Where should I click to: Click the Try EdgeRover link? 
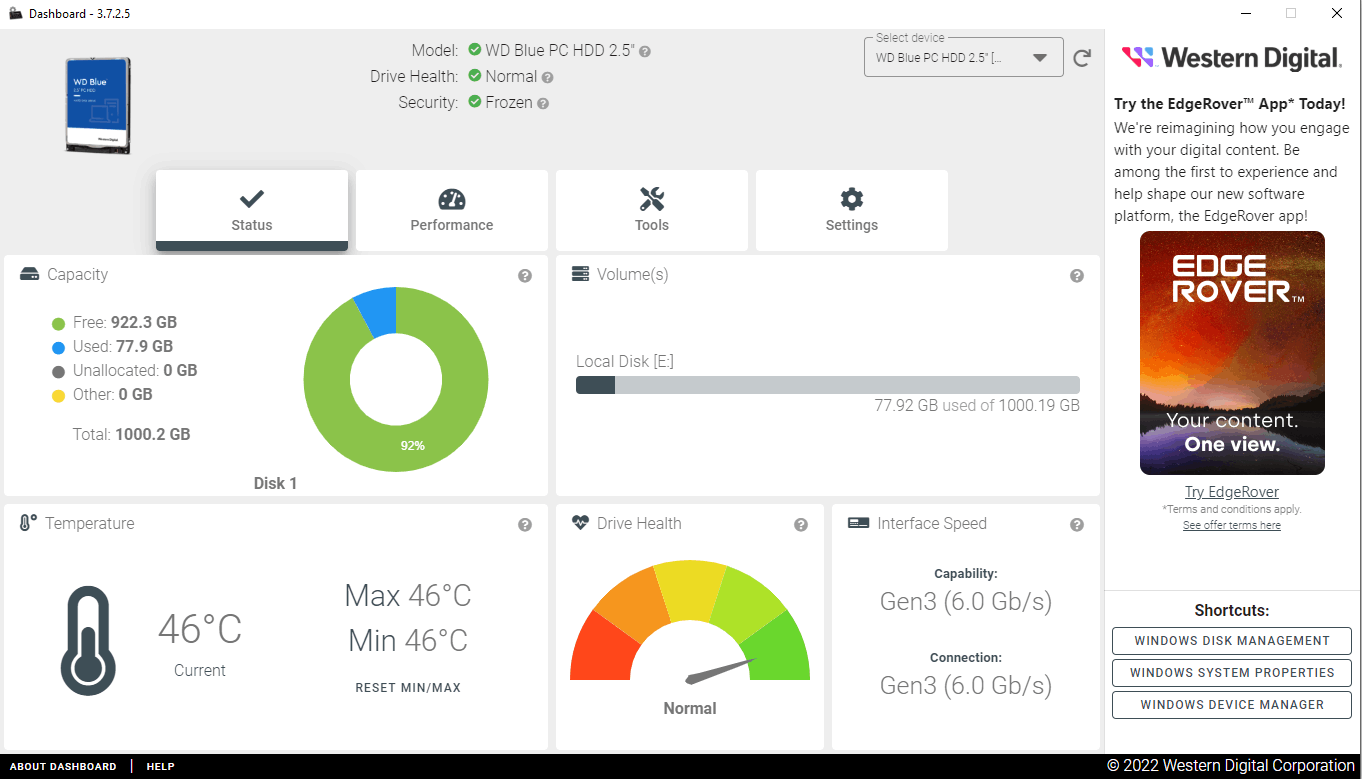[1232, 492]
